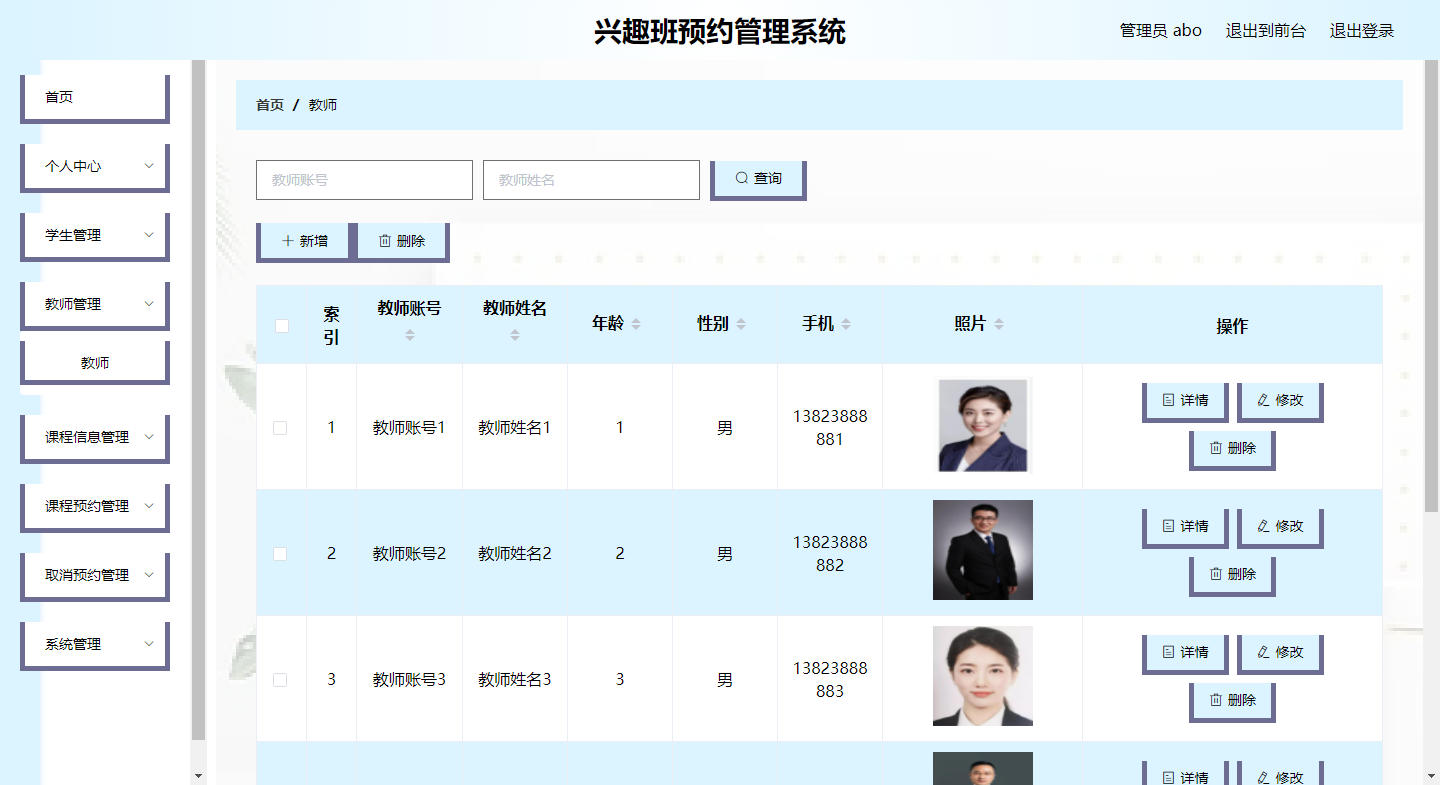Sort table by 手机 column arrows
1440x785 pixels.
tap(846, 324)
